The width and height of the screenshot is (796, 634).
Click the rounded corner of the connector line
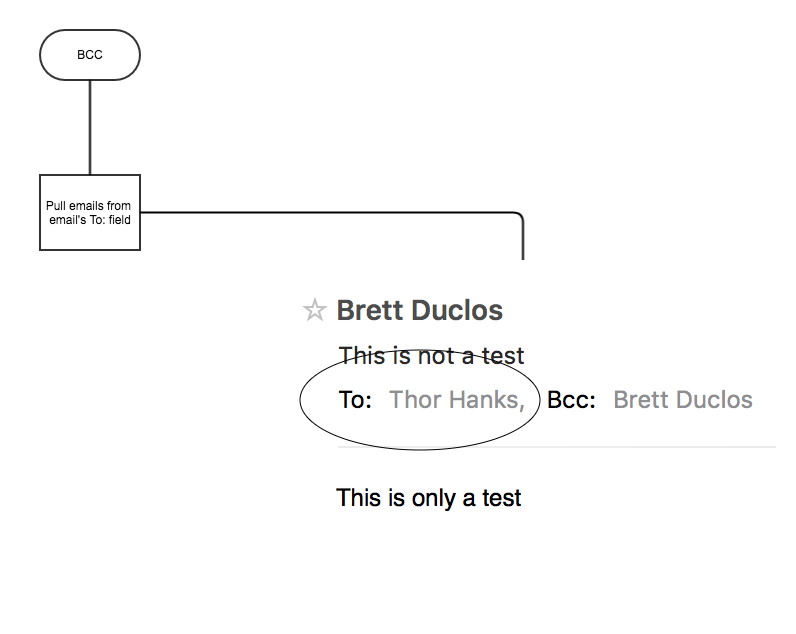520,215
